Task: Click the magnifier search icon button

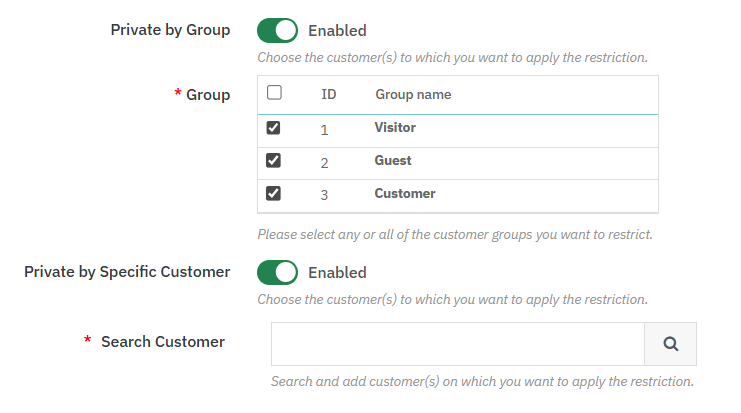Action: tap(670, 344)
